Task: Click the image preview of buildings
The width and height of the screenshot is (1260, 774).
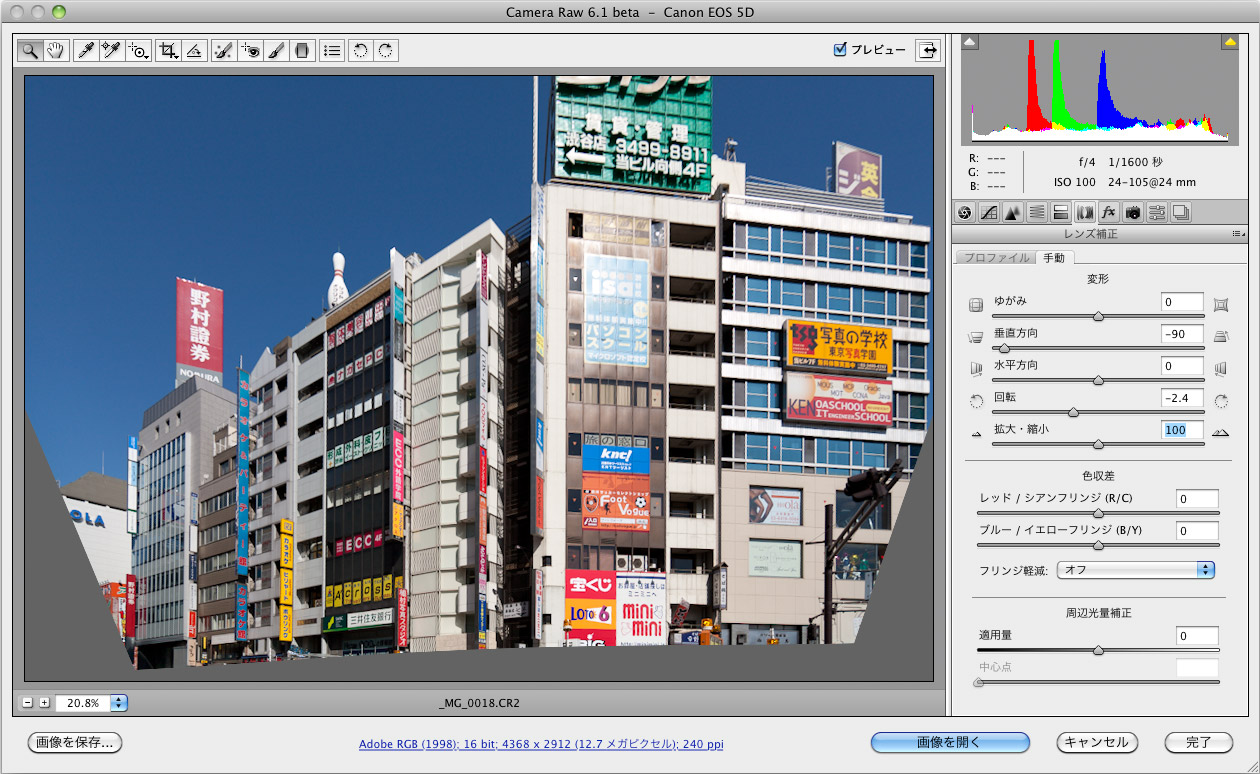Action: 479,379
